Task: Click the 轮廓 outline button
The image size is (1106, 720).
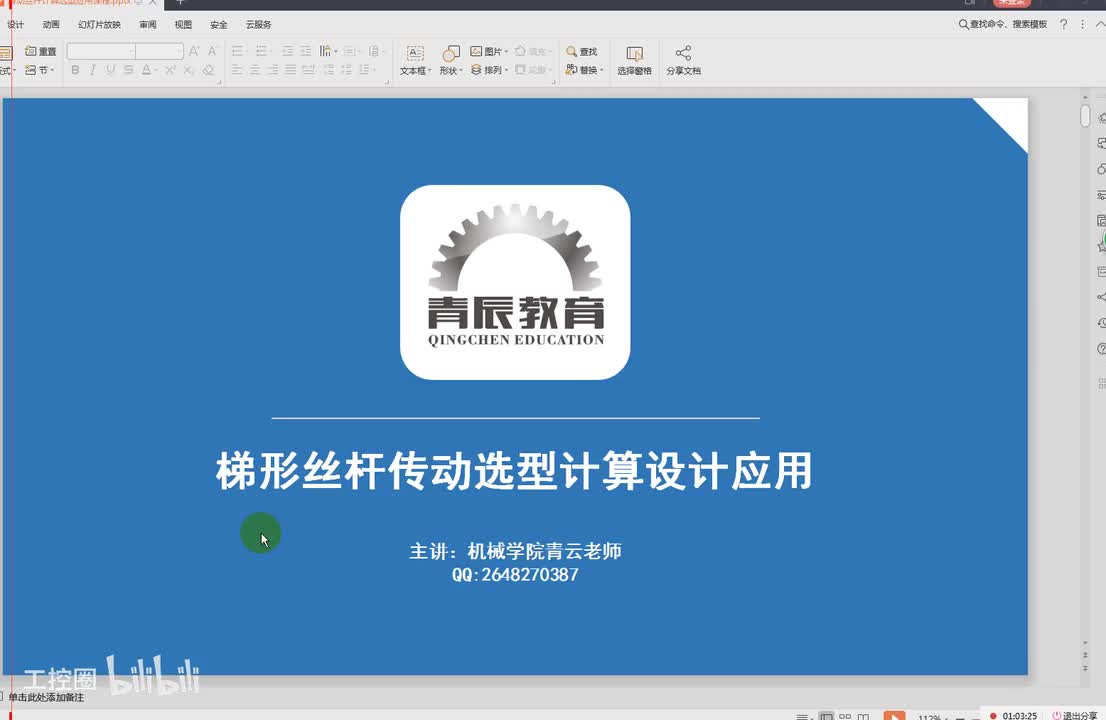Action: coord(532,70)
